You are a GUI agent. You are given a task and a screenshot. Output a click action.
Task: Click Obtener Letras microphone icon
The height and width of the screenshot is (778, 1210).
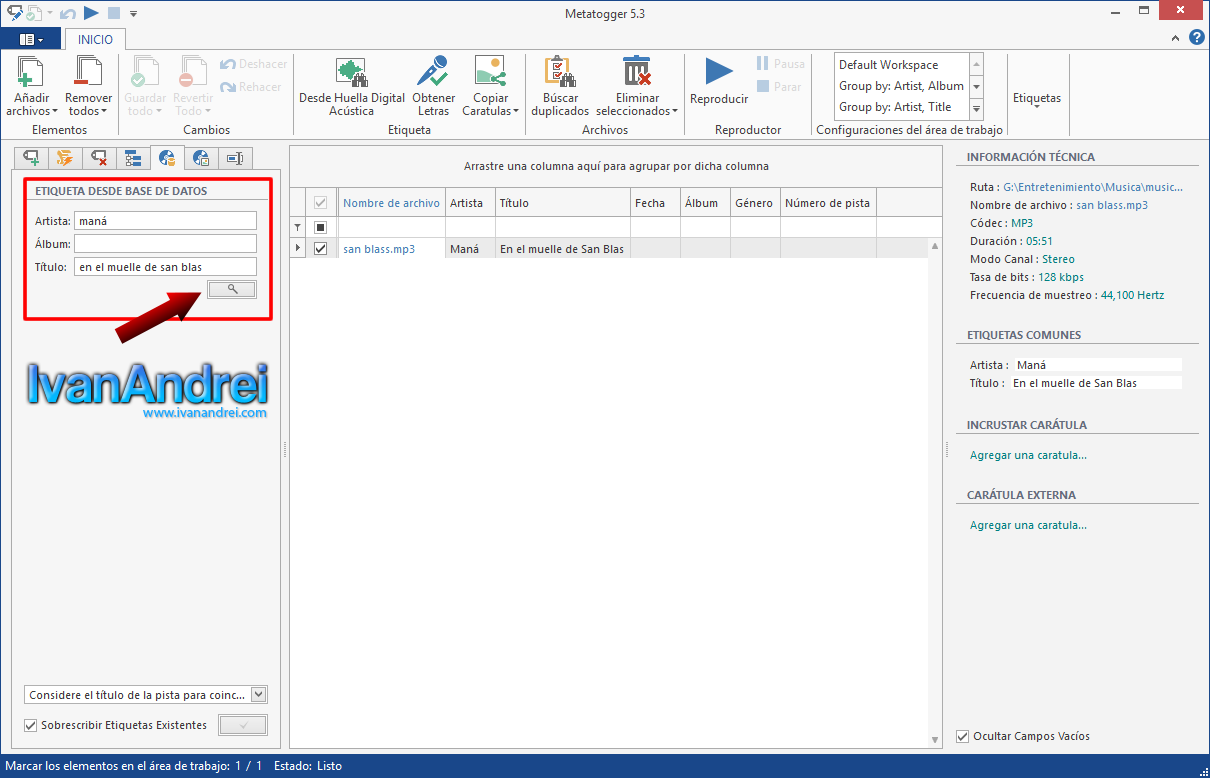click(433, 72)
